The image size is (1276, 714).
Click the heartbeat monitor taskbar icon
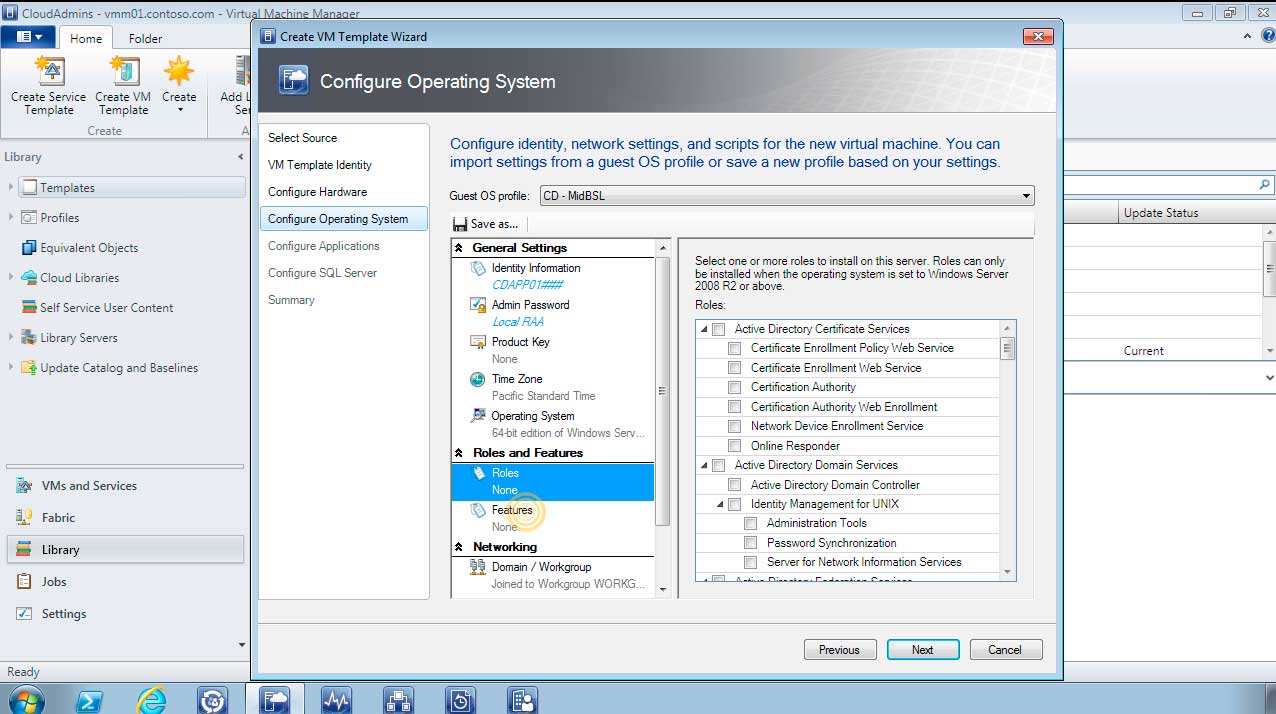(336, 700)
